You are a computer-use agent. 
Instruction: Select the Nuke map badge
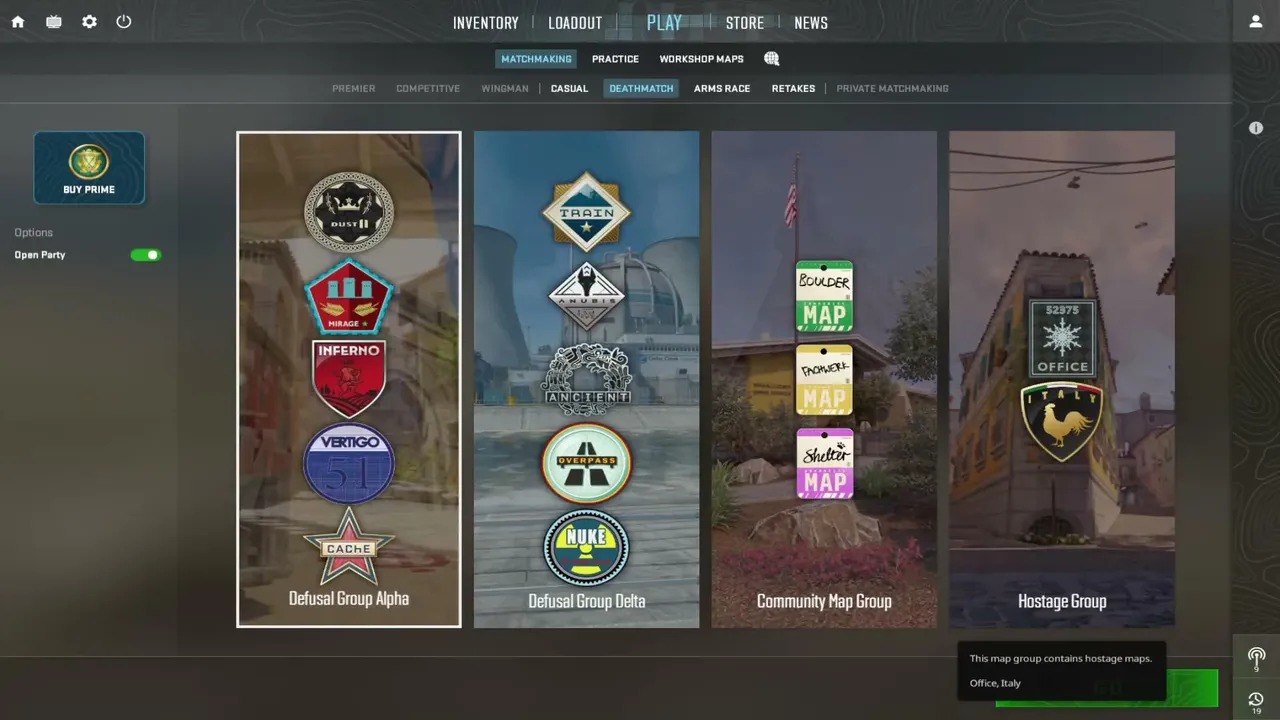[x=587, y=547]
